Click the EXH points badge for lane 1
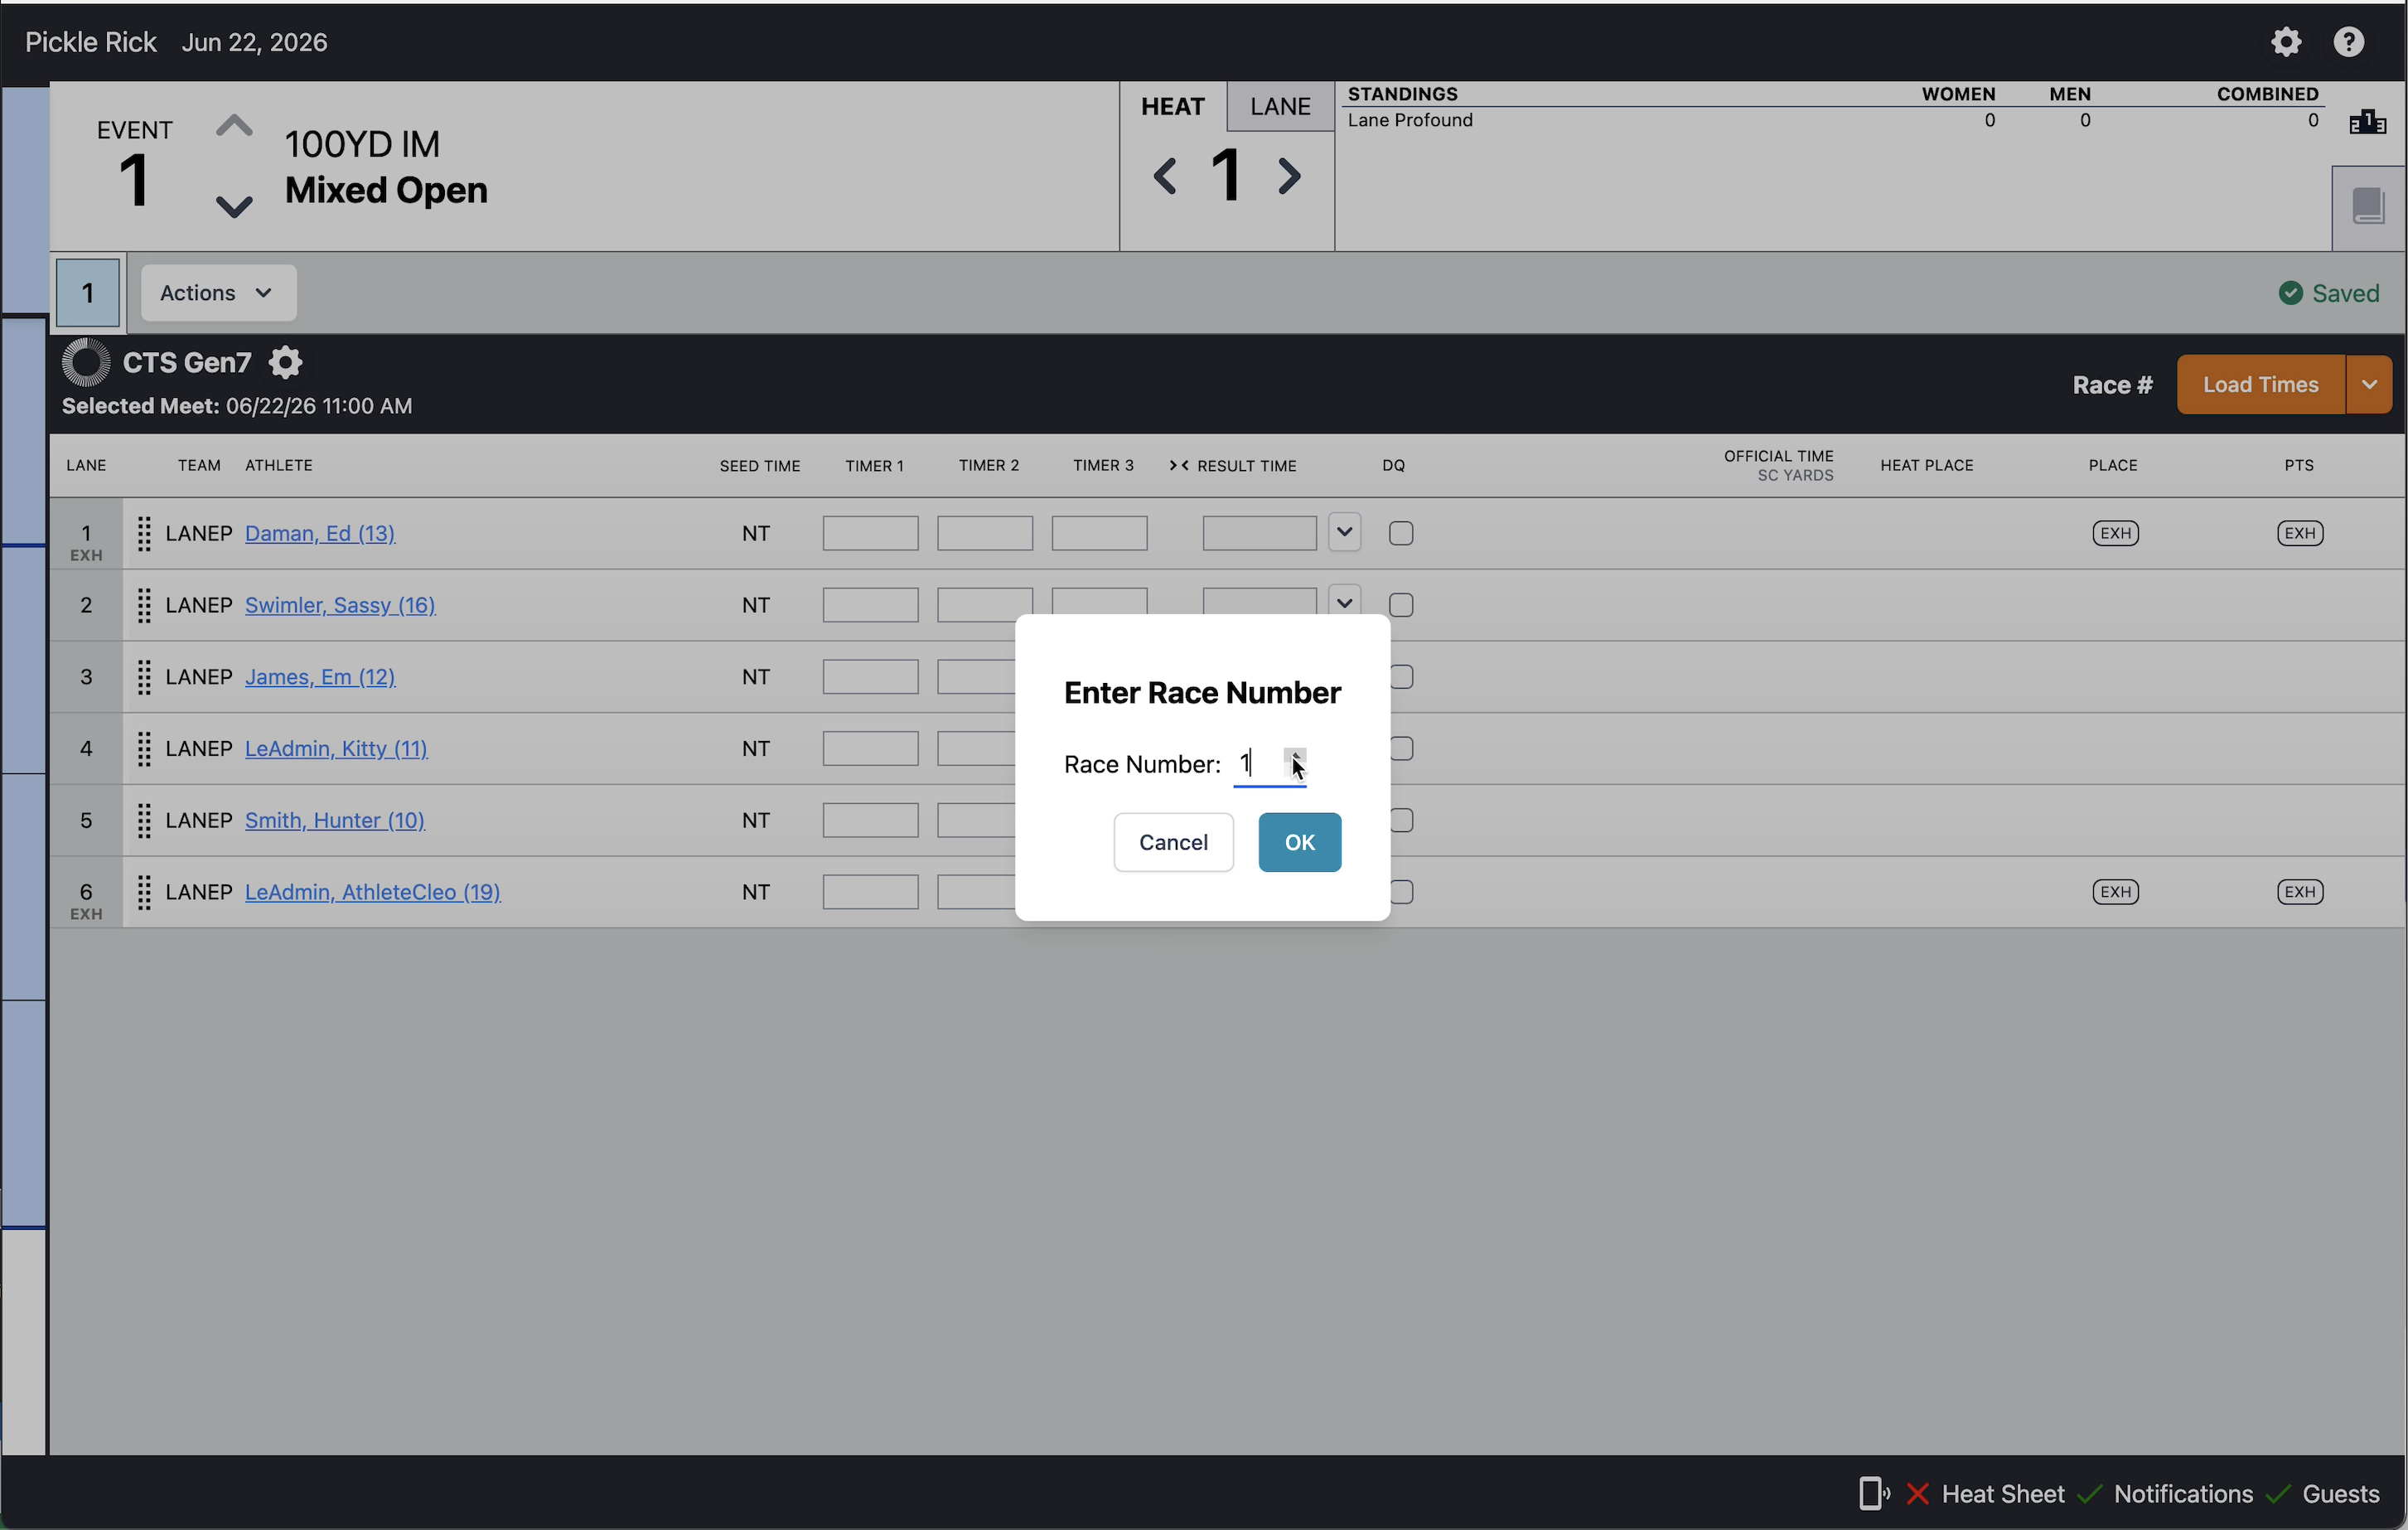 point(2300,534)
